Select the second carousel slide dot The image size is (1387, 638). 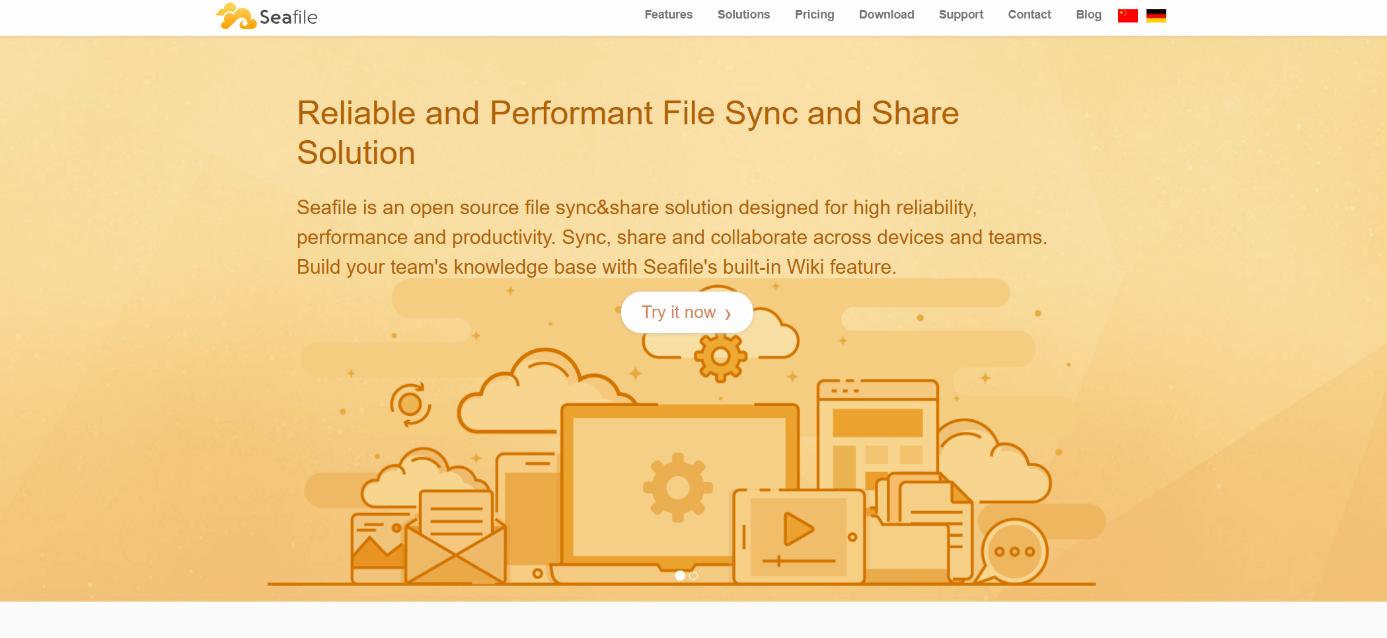[x=694, y=575]
